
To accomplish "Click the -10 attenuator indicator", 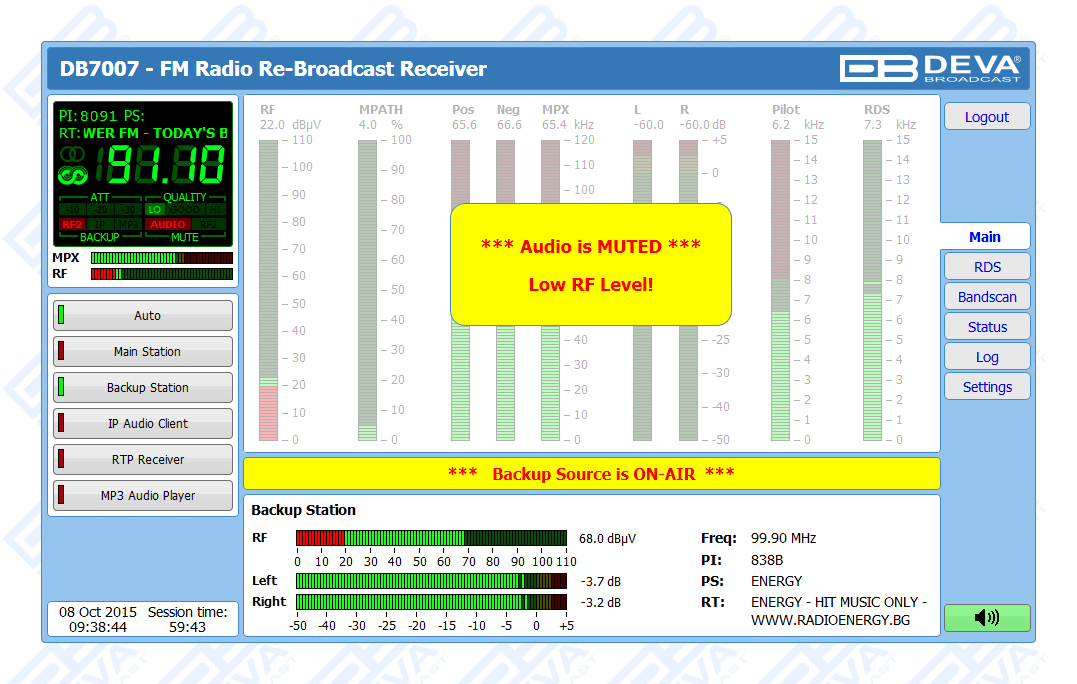I will point(72,210).
